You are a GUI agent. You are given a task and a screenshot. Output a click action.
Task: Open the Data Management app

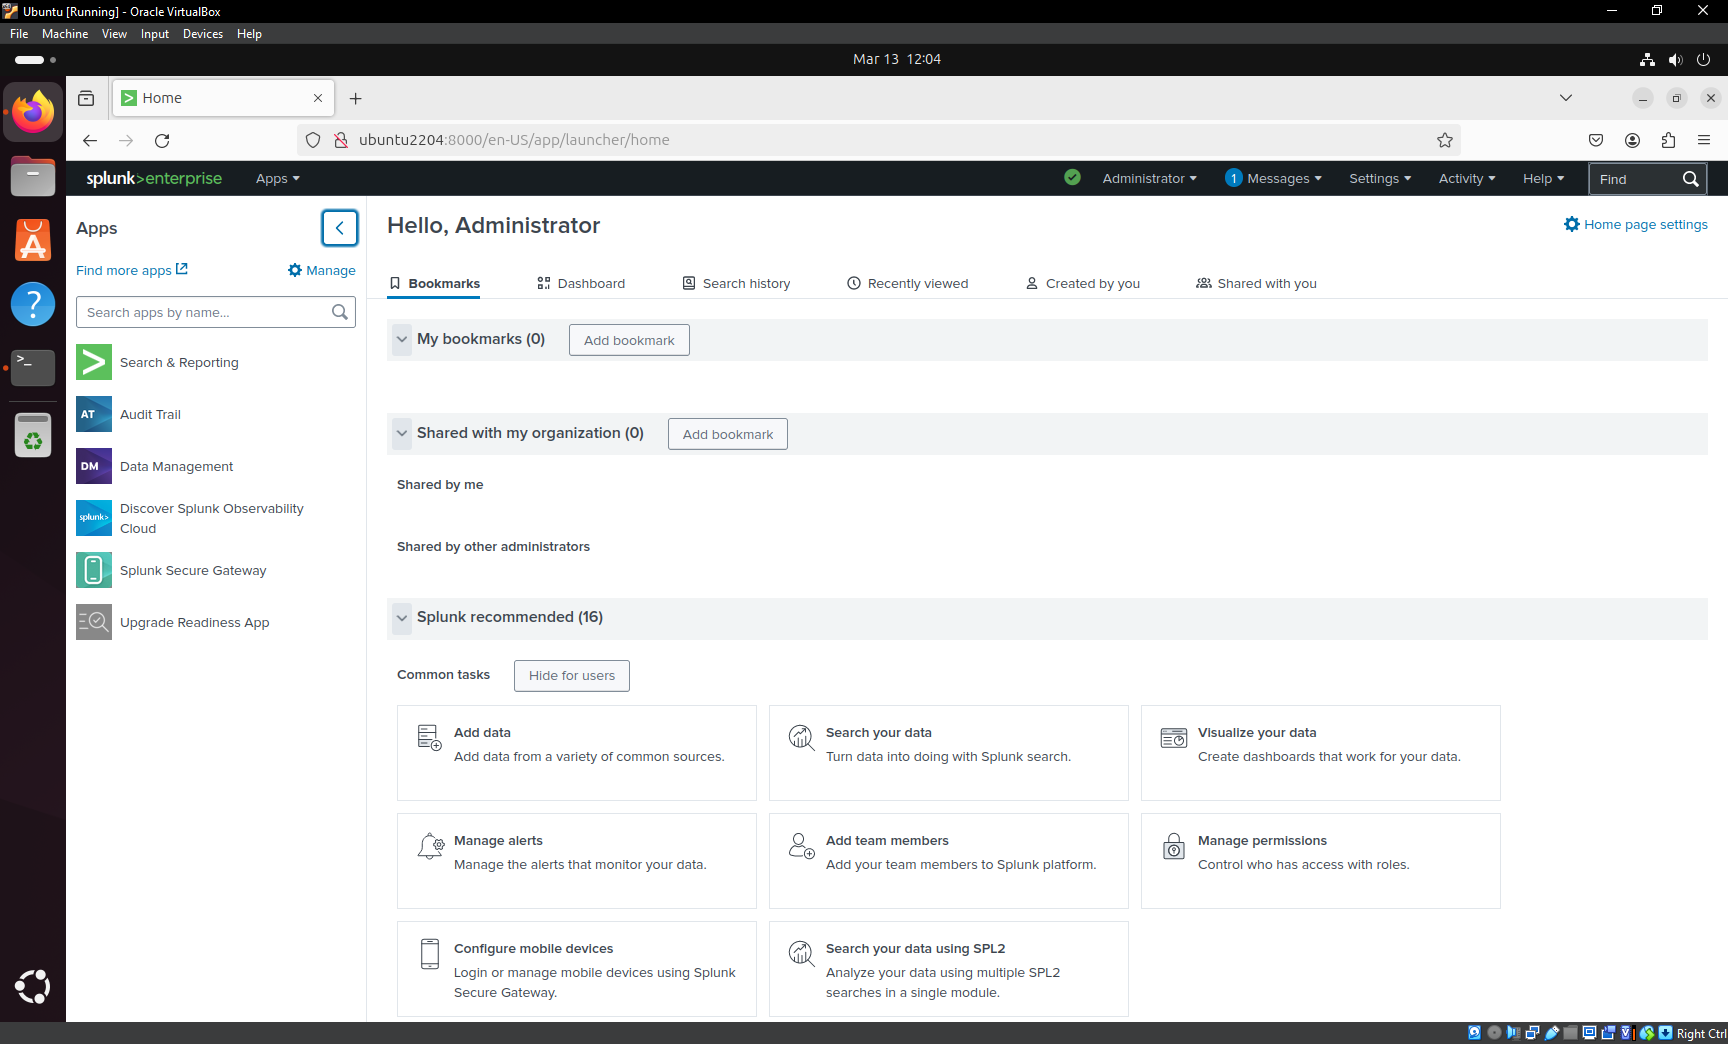[x=176, y=466]
